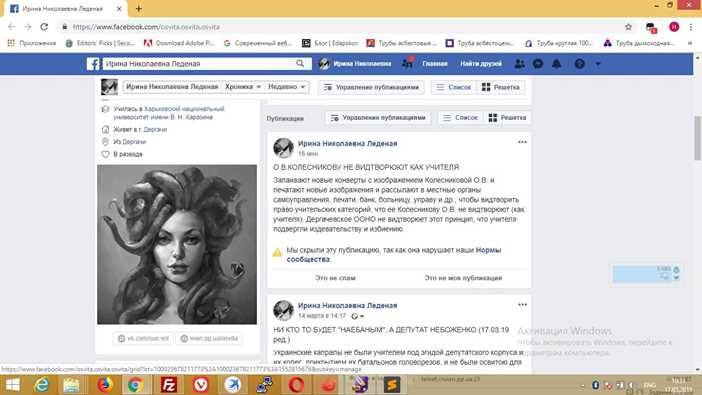702x395 pixels.
Task: Click the search magnifier in Facebook bar
Action: pos(300,64)
